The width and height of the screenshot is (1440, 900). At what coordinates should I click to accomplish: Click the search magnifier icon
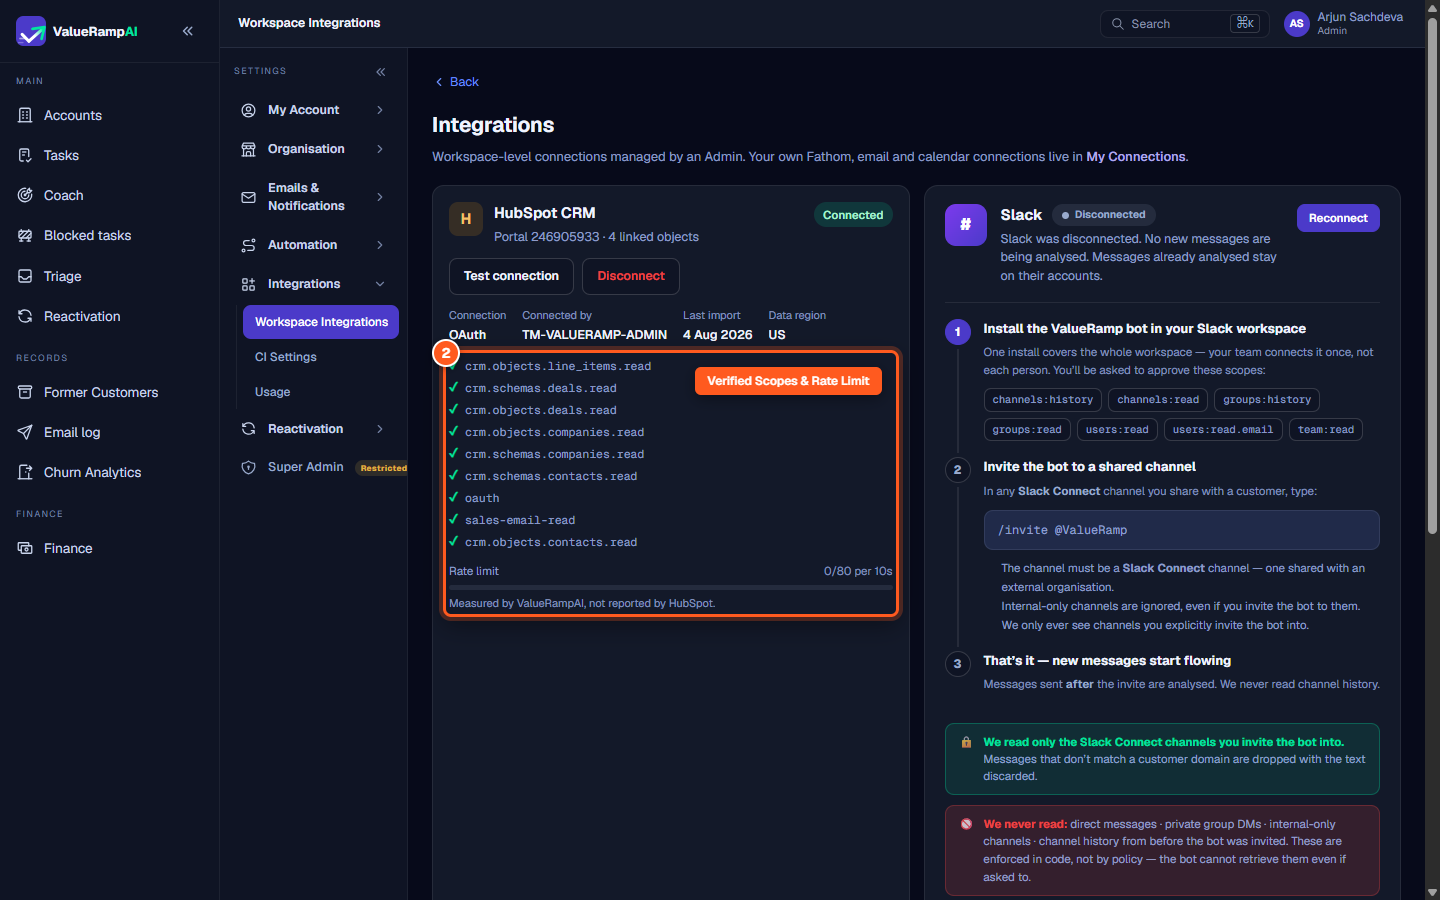(x=1117, y=24)
